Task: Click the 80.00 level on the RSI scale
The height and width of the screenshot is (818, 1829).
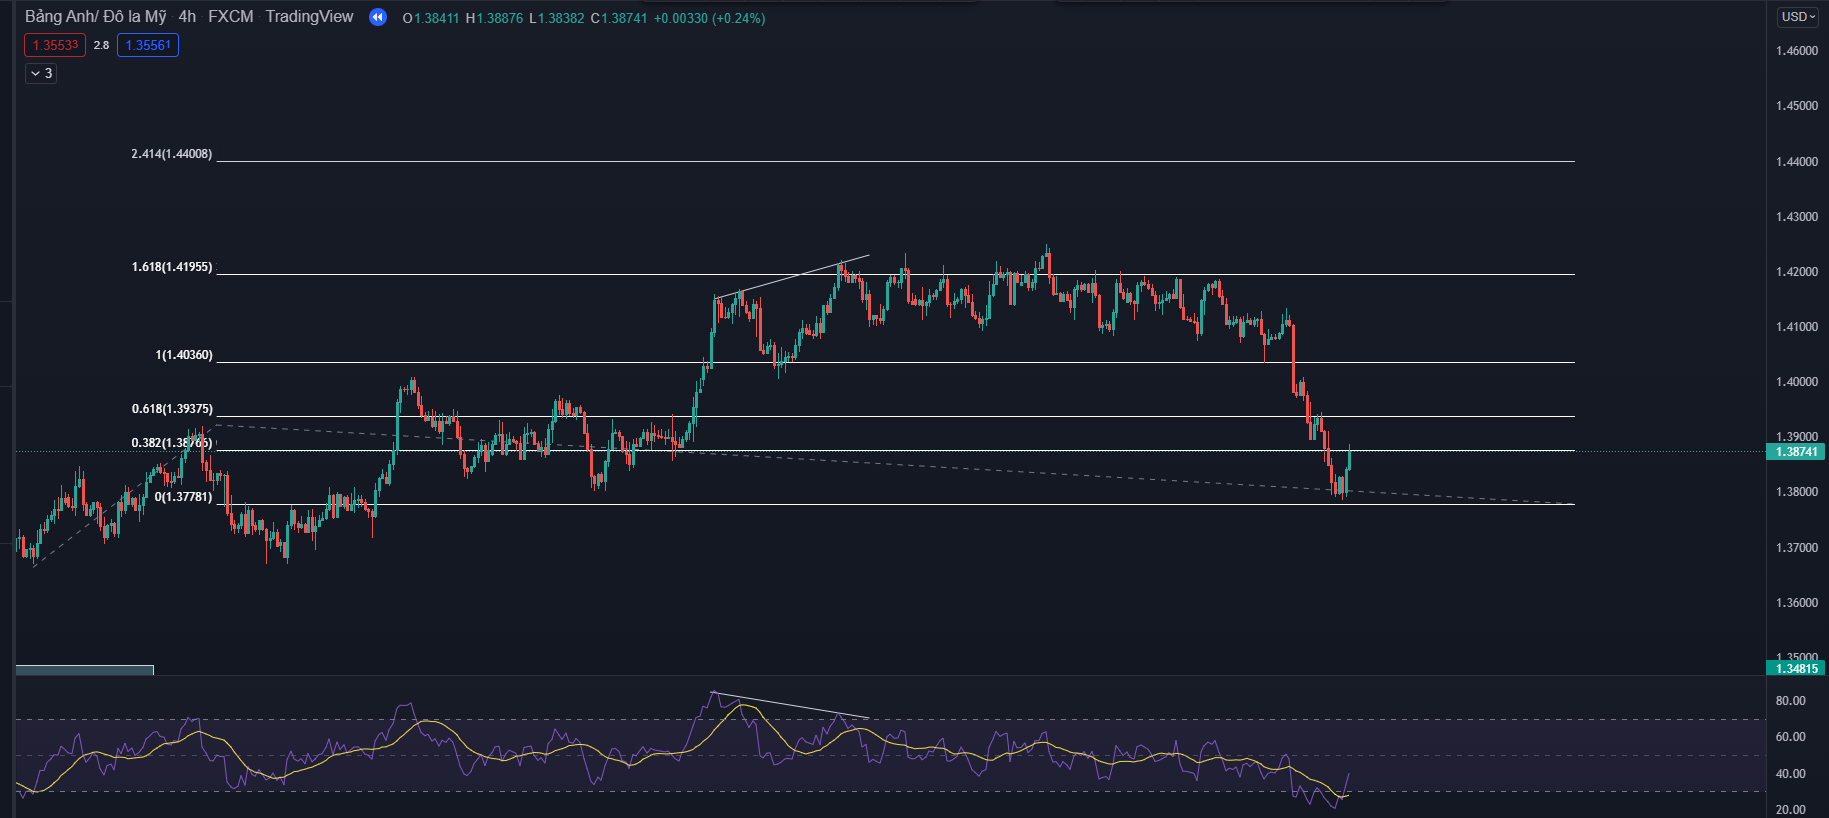Action: (1790, 701)
